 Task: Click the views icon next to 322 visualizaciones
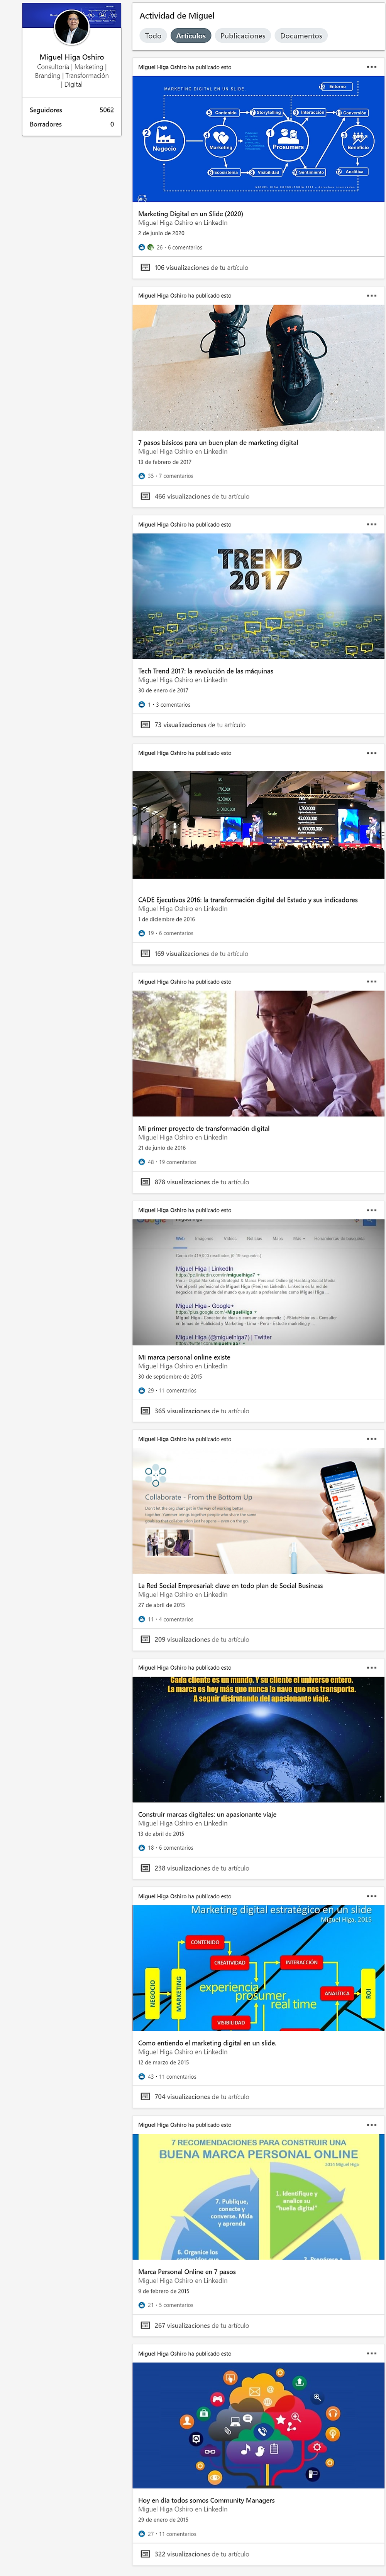[x=145, y=2554]
